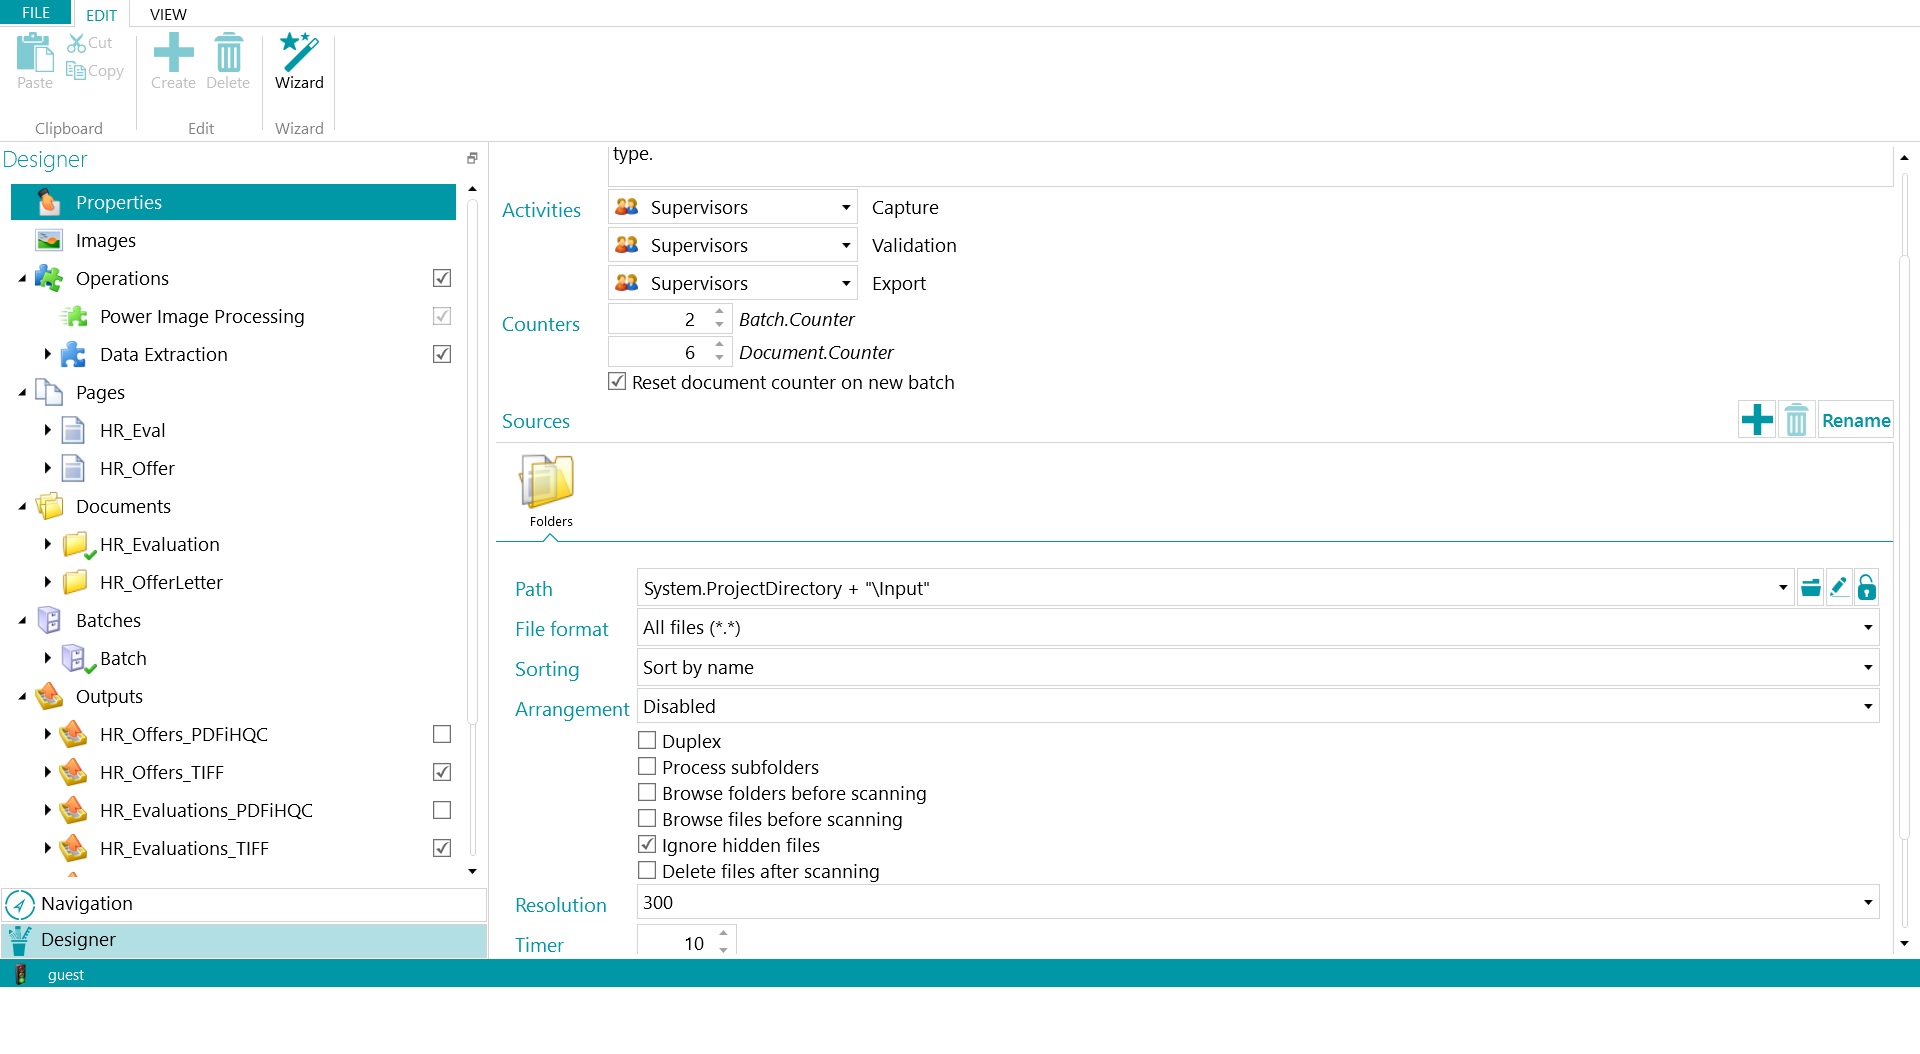Image resolution: width=1920 pixels, height=1054 pixels.
Task: Click the Rename source button
Action: (x=1855, y=420)
